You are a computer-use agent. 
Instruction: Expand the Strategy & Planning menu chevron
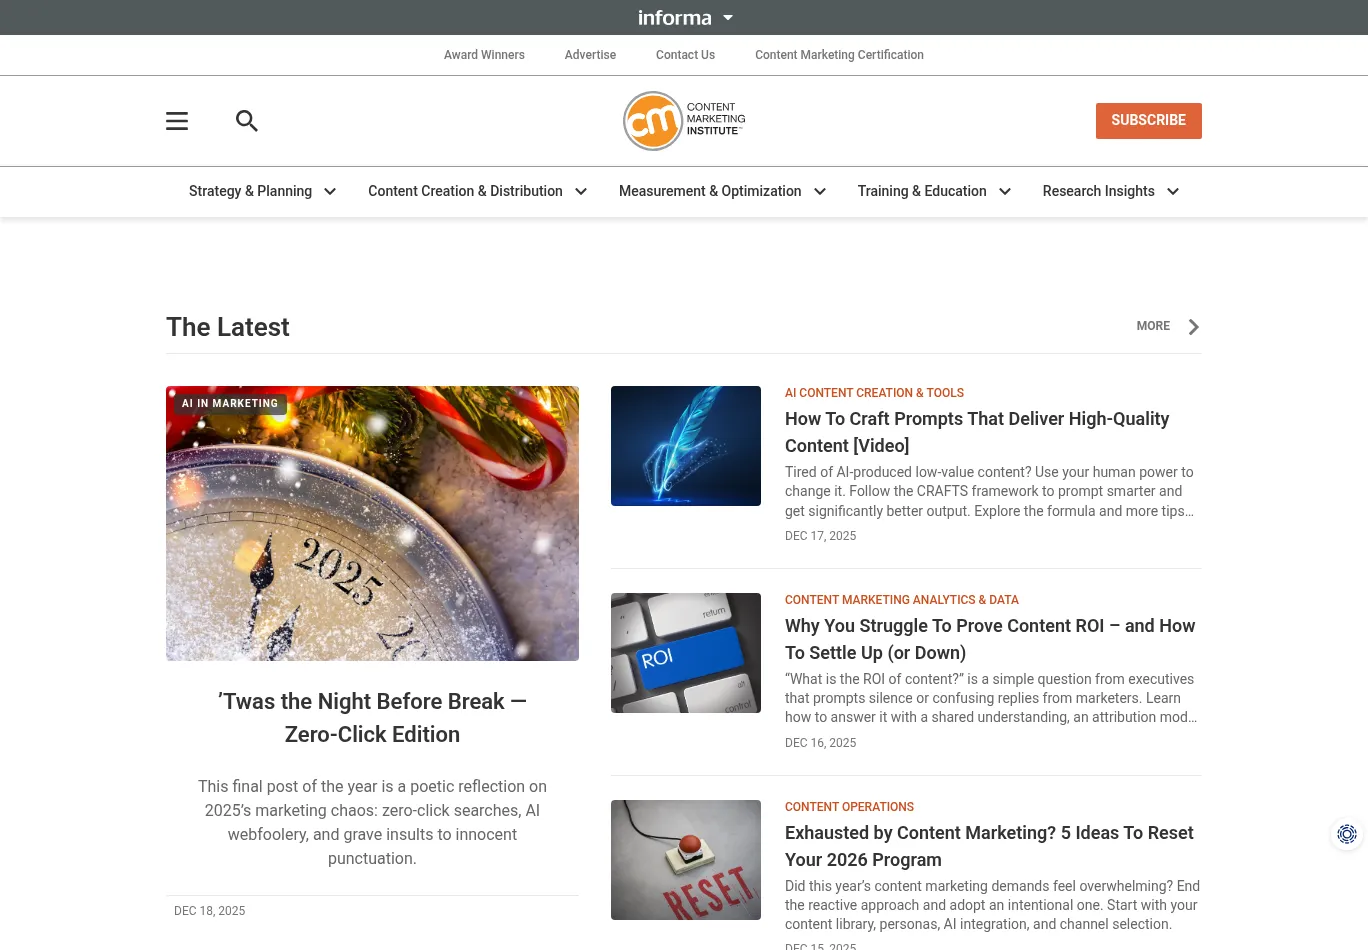click(330, 192)
